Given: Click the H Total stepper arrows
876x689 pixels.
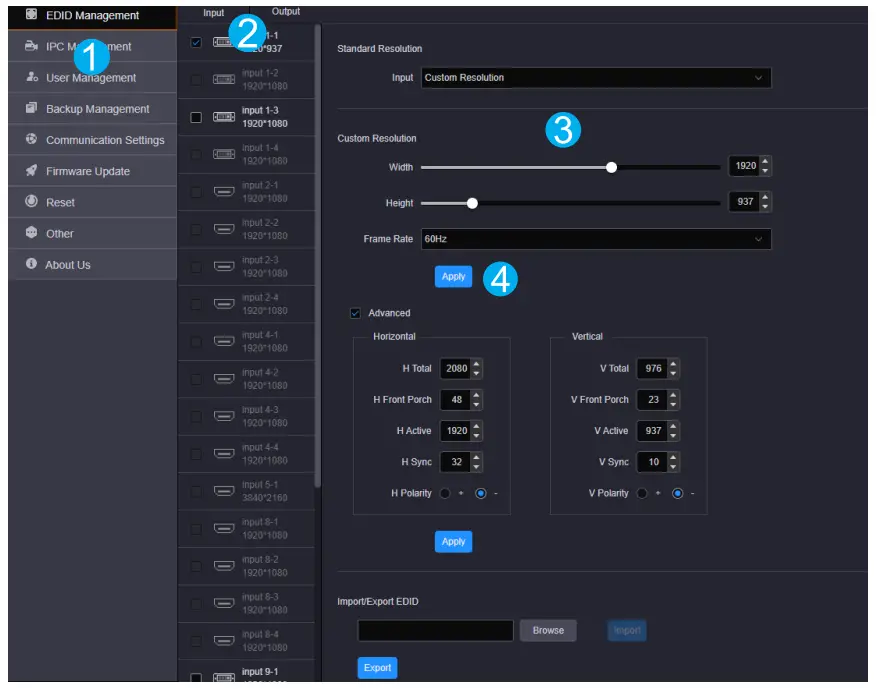Looking at the screenshot, I should 476,368.
